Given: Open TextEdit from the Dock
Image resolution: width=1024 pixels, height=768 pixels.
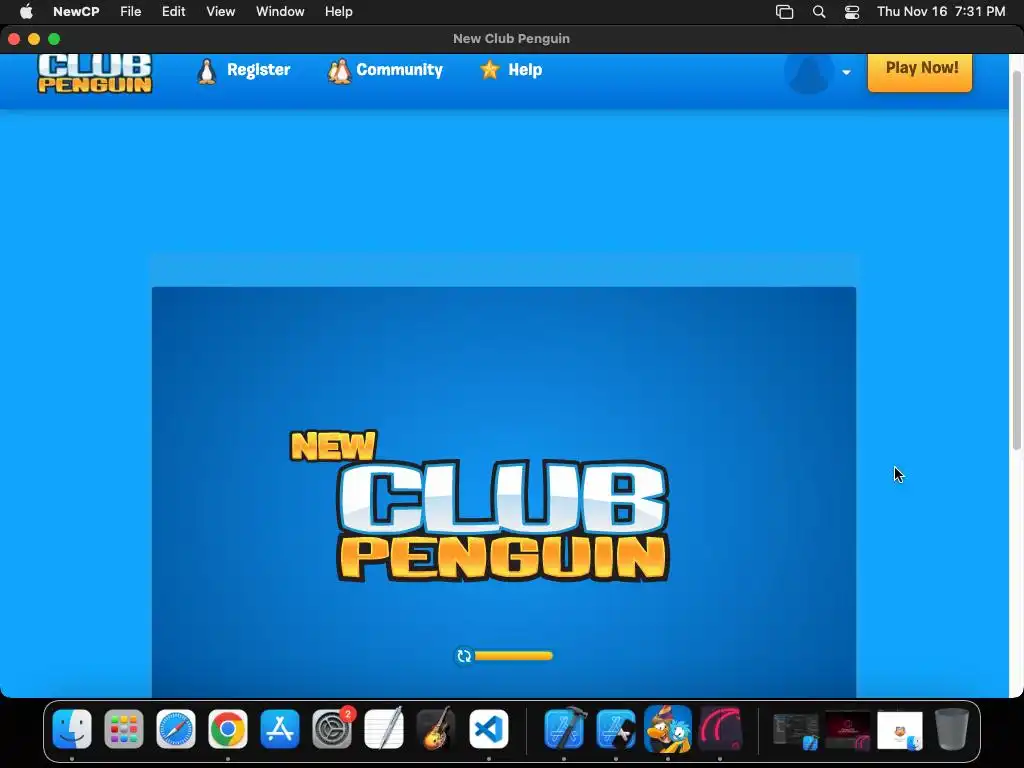Looking at the screenshot, I should coord(384,729).
